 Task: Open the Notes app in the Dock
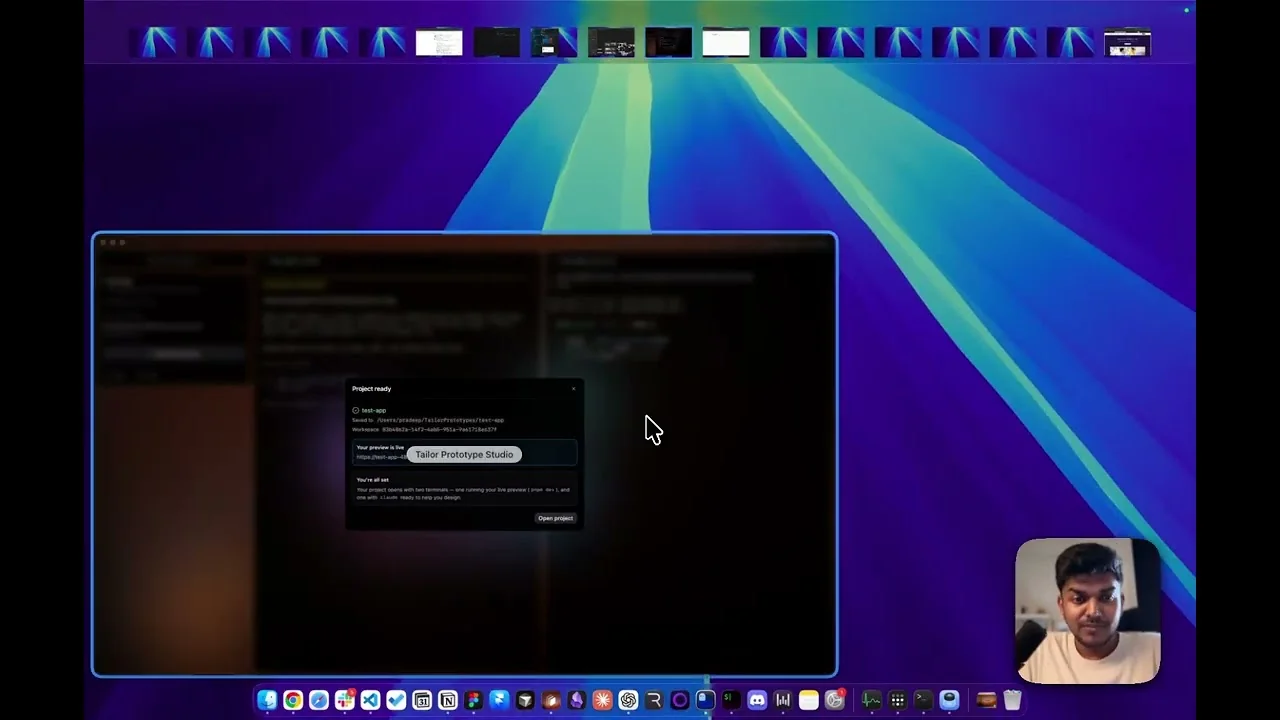pos(809,701)
